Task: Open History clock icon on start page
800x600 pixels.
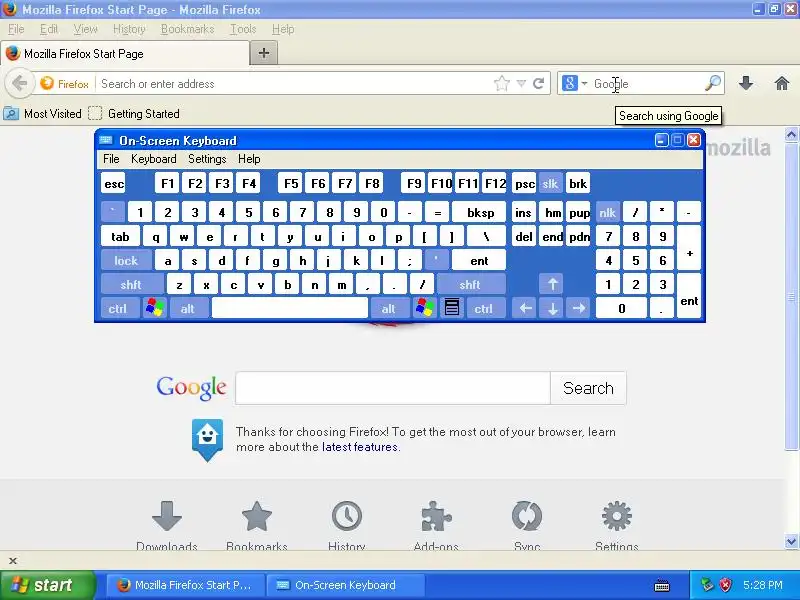Action: tap(347, 517)
